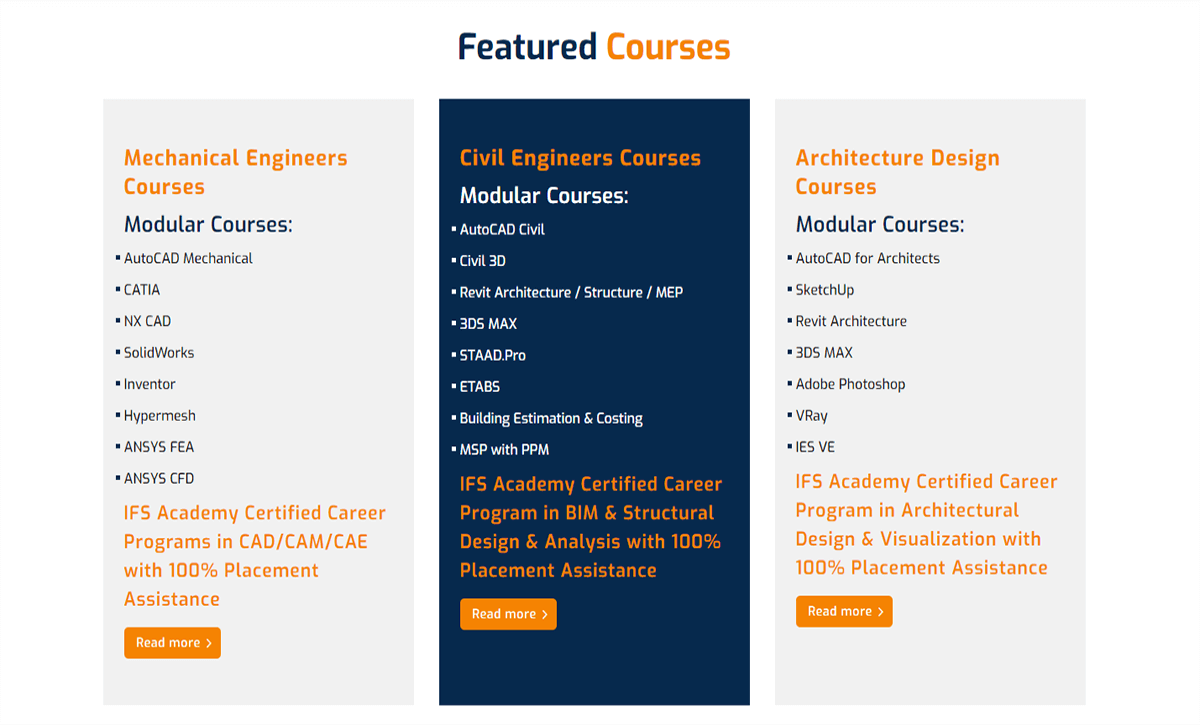Select ETABS course item
The height and width of the screenshot is (725, 1200).
(480, 387)
